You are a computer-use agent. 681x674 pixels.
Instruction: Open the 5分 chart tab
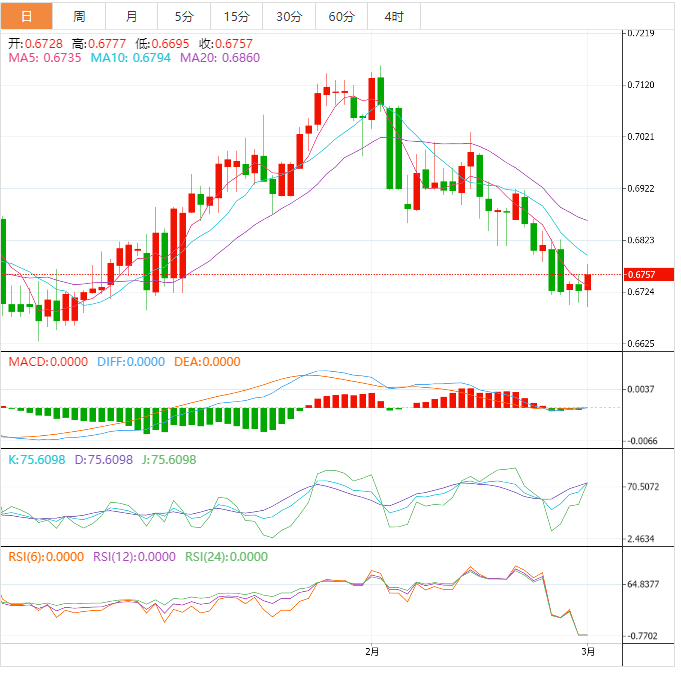(184, 16)
